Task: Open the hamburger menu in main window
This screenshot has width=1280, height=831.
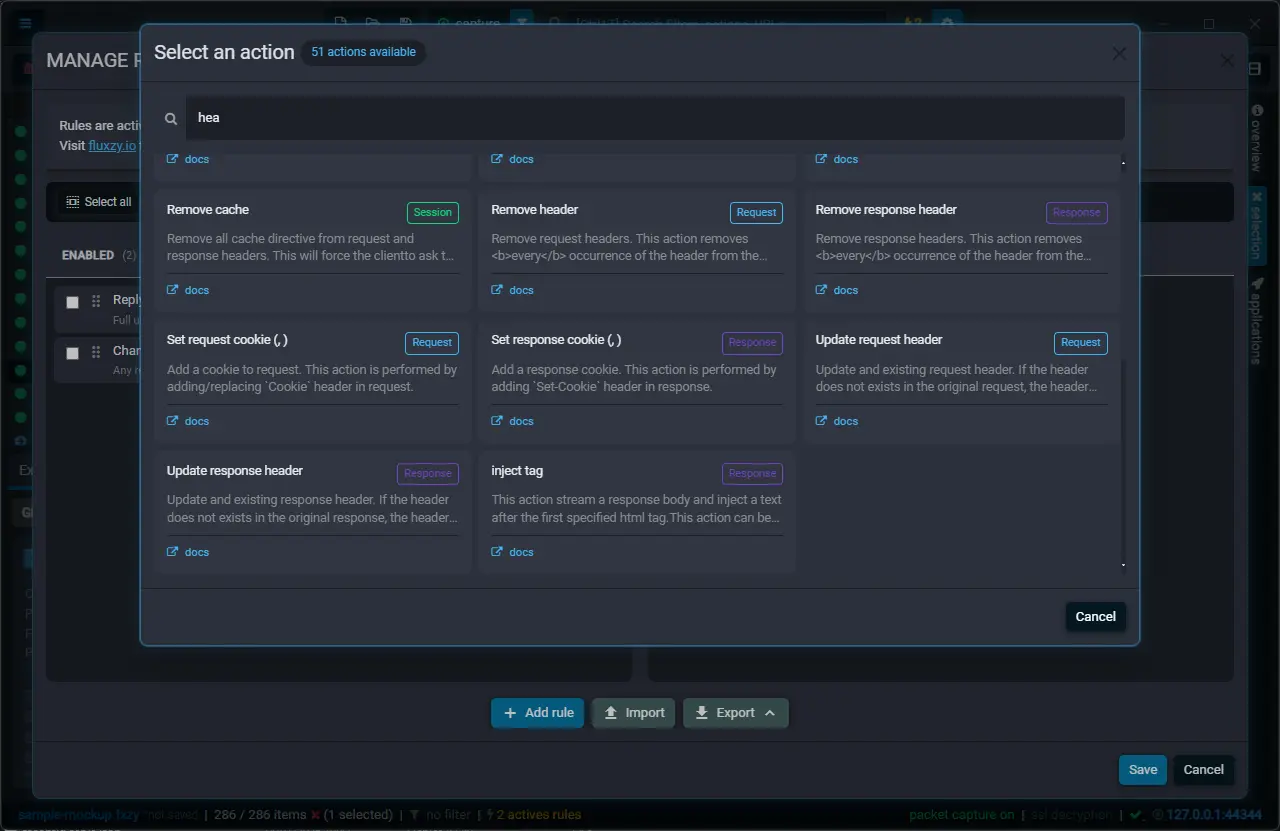Action: click(x=25, y=23)
